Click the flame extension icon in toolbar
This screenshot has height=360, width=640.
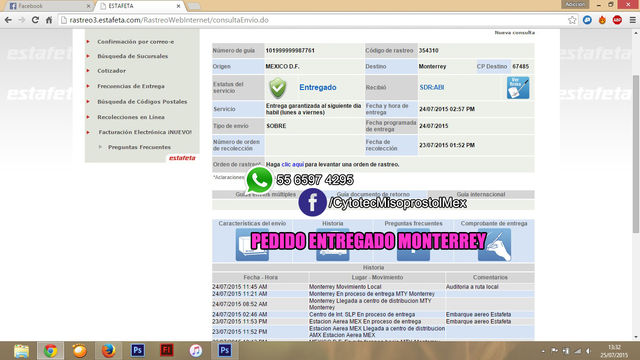602,20
